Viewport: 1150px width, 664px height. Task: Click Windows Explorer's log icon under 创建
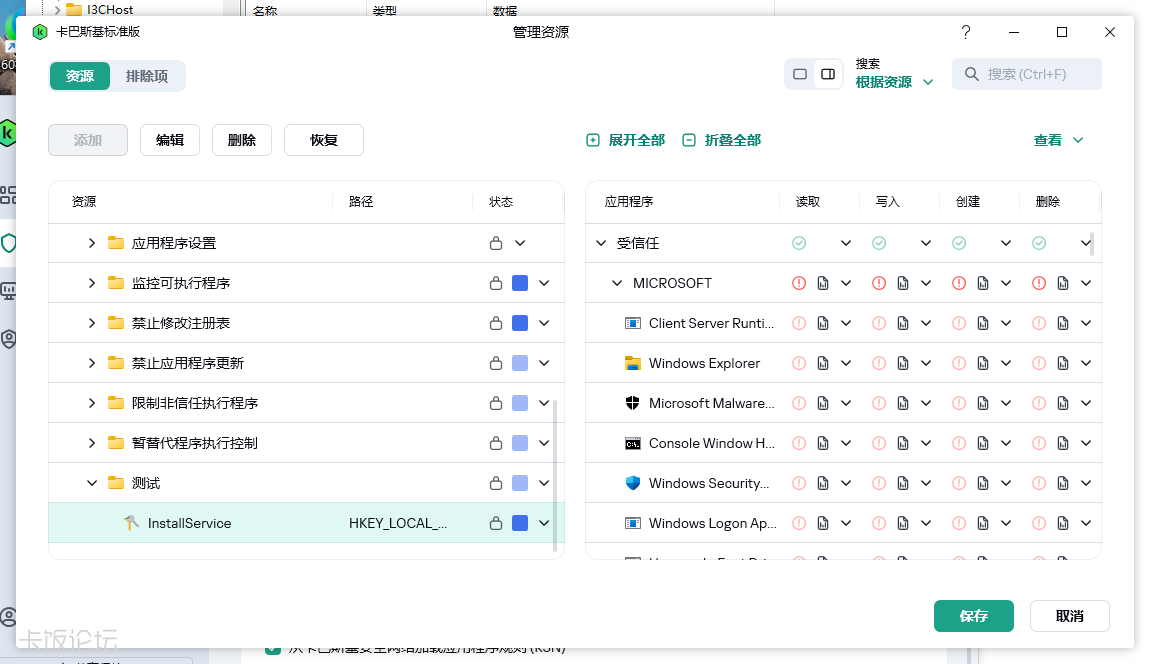(x=983, y=363)
